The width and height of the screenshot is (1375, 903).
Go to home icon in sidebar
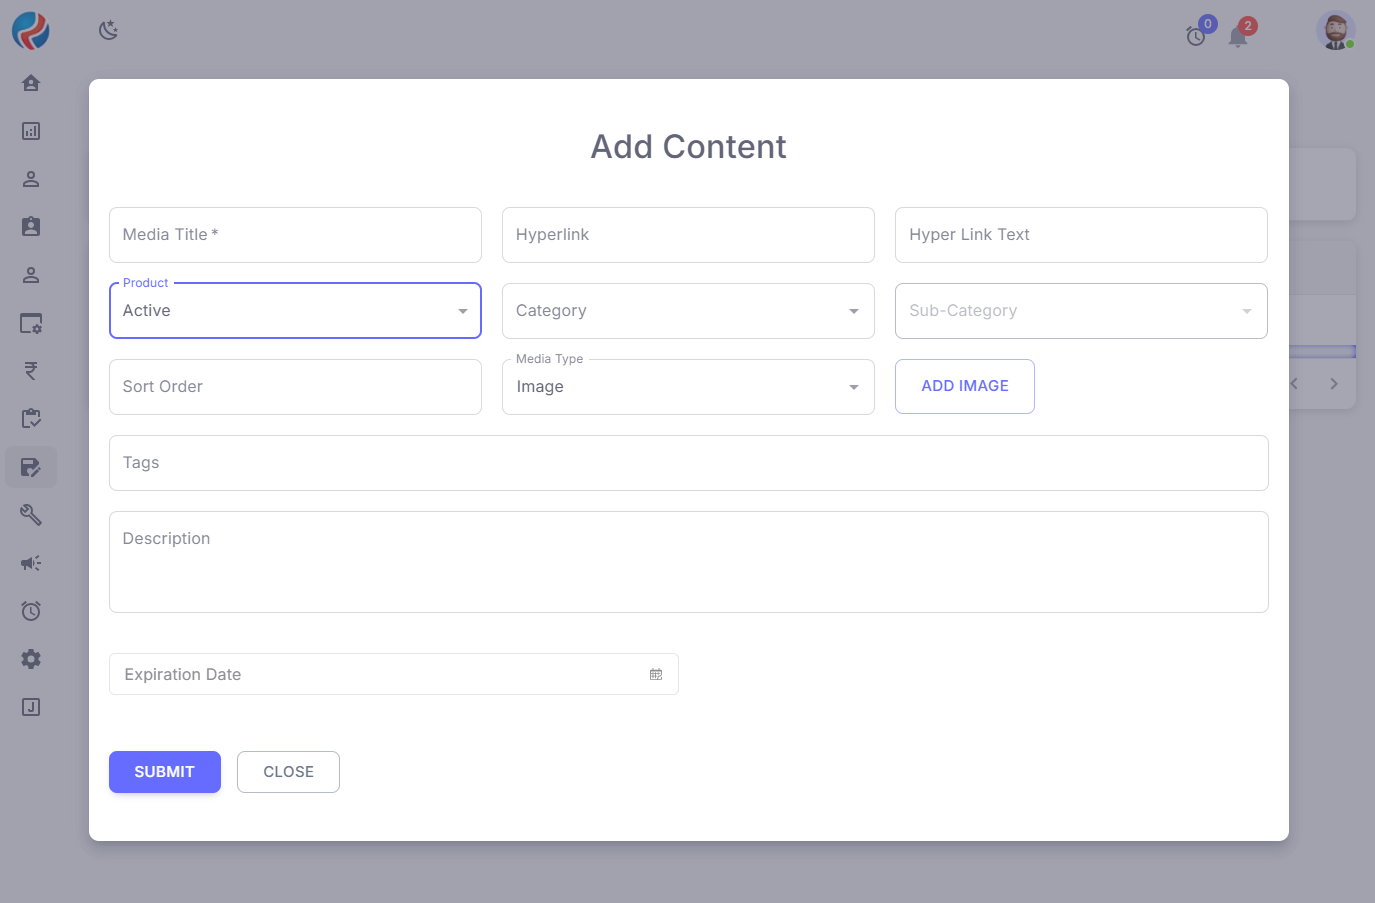click(x=31, y=83)
